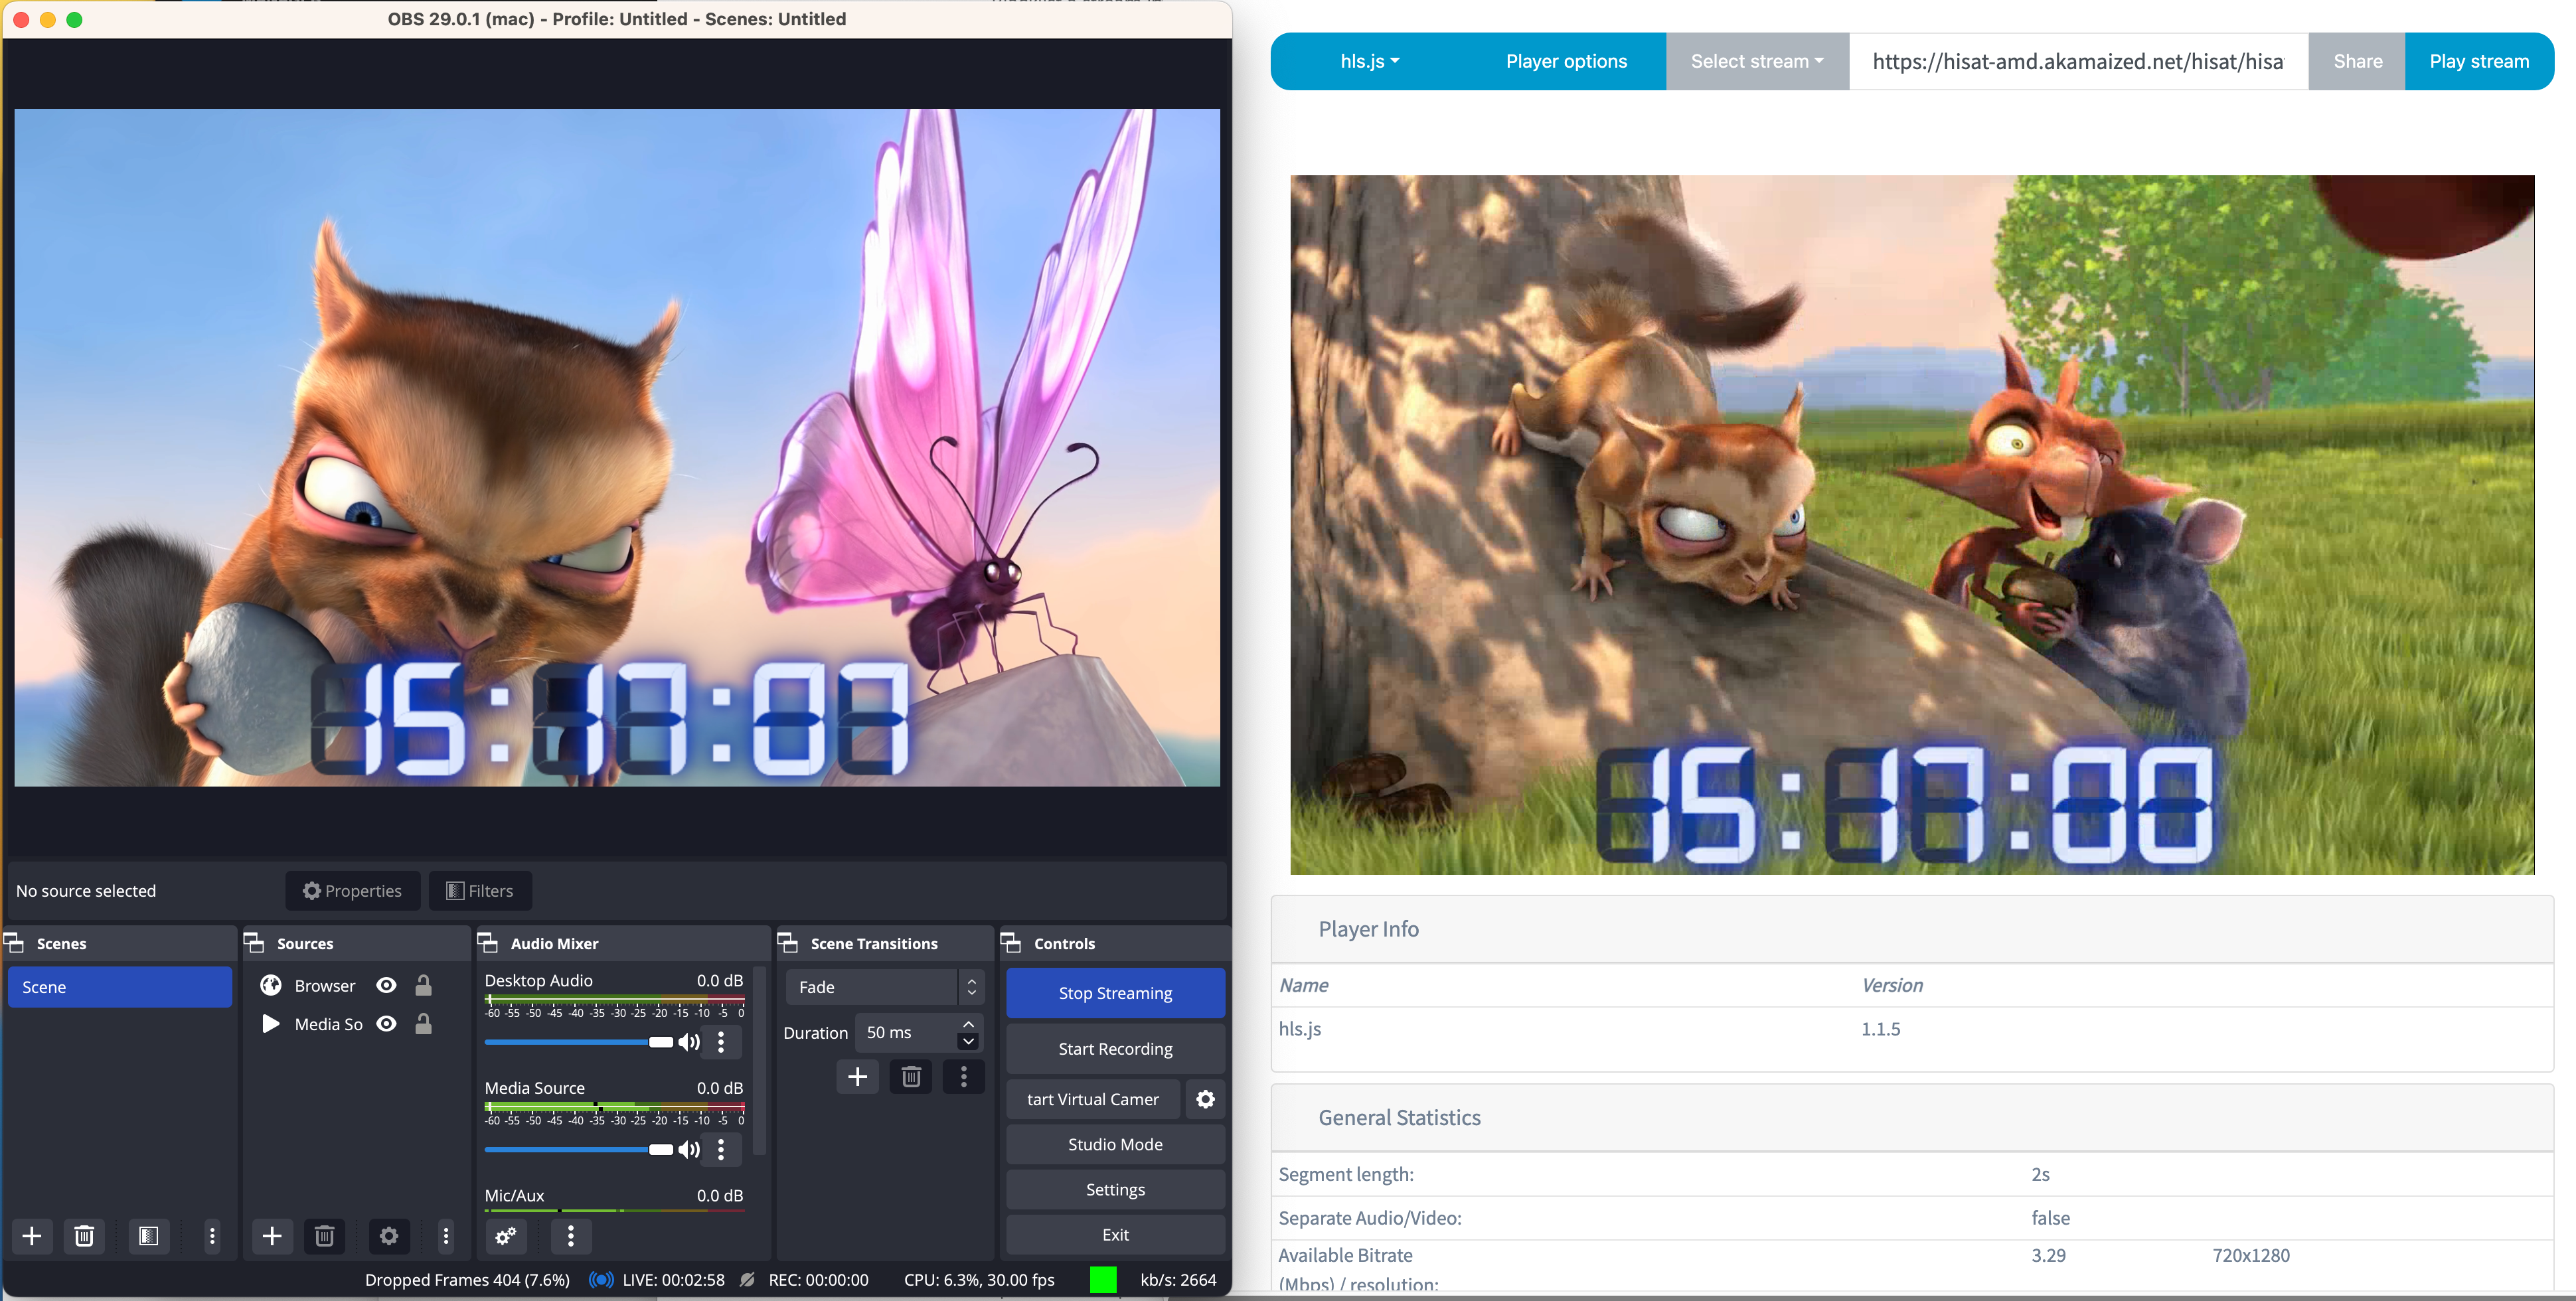This screenshot has width=2576, height=1301.
Task: Lock the Browser source
Action: (424, 985)
